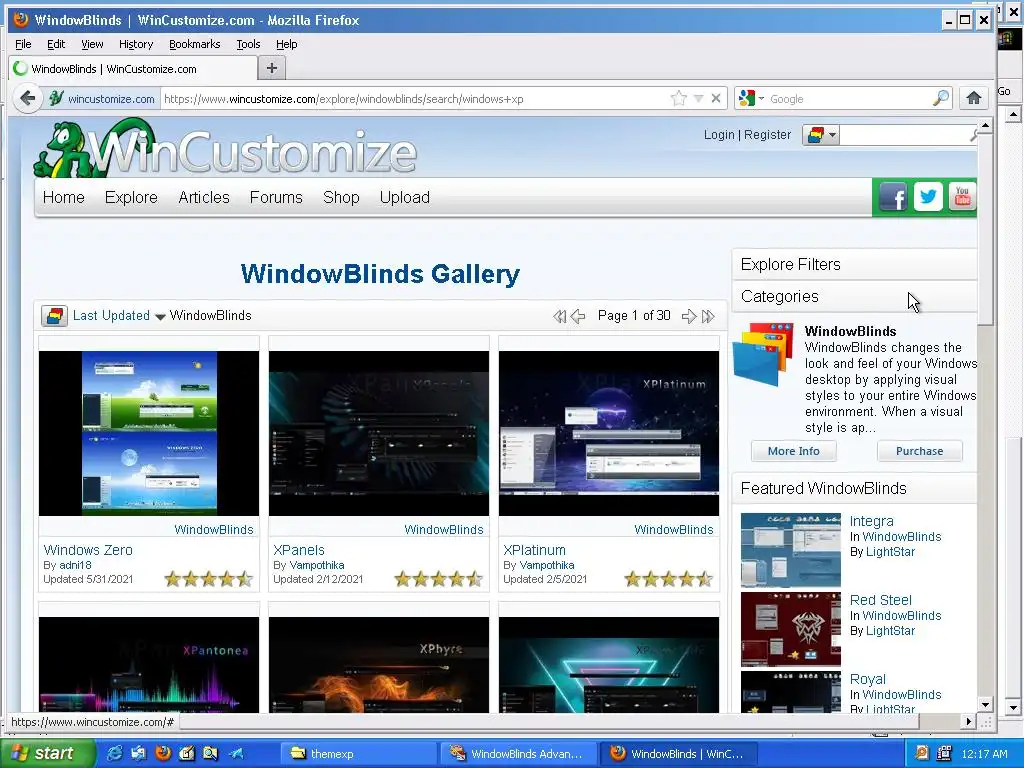This screenshot has width=1024, height=768.
Task: Click the wincustomize.com site identity icon
Action: tap(103, 99)
